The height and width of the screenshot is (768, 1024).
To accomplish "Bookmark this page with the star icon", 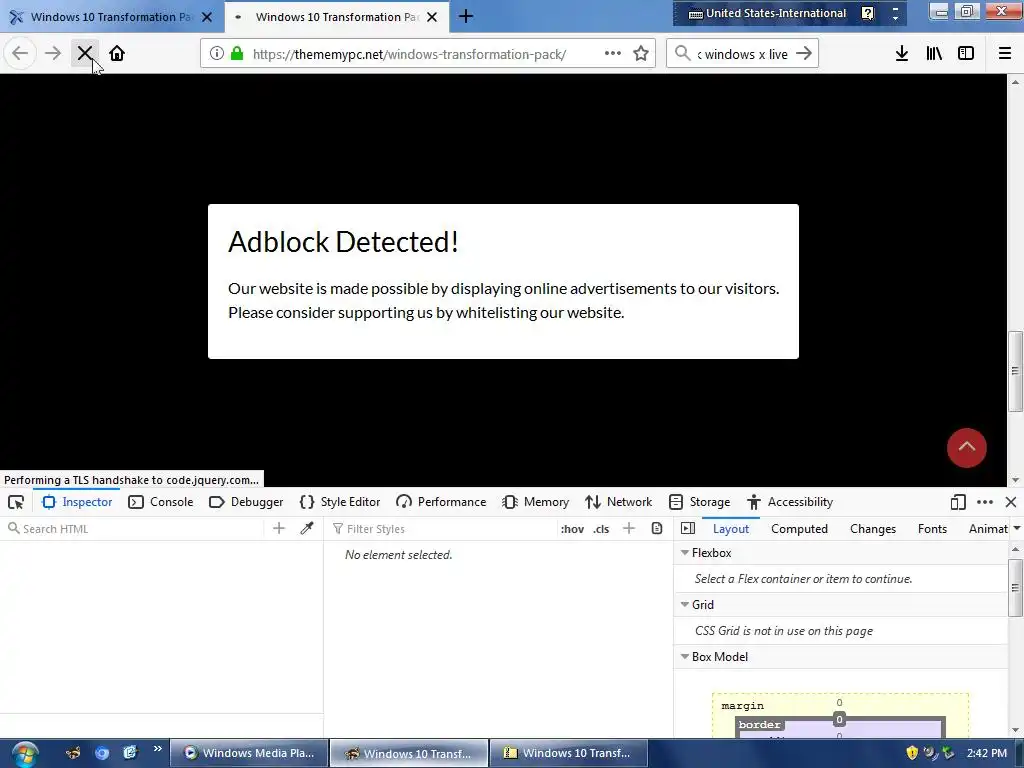I will (x=641, y=54).
